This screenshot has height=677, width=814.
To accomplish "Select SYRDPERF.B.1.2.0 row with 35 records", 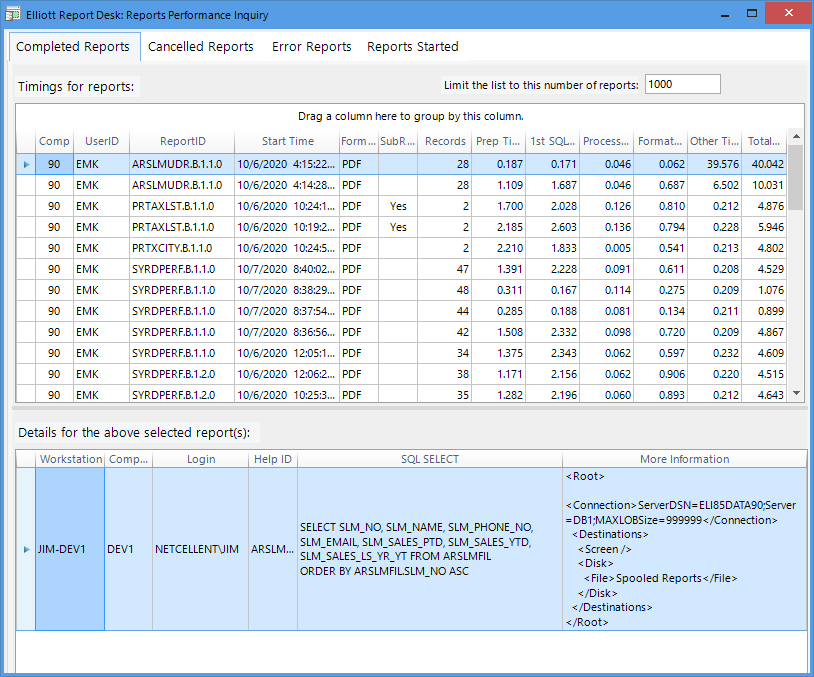I will tap(401, 395).
